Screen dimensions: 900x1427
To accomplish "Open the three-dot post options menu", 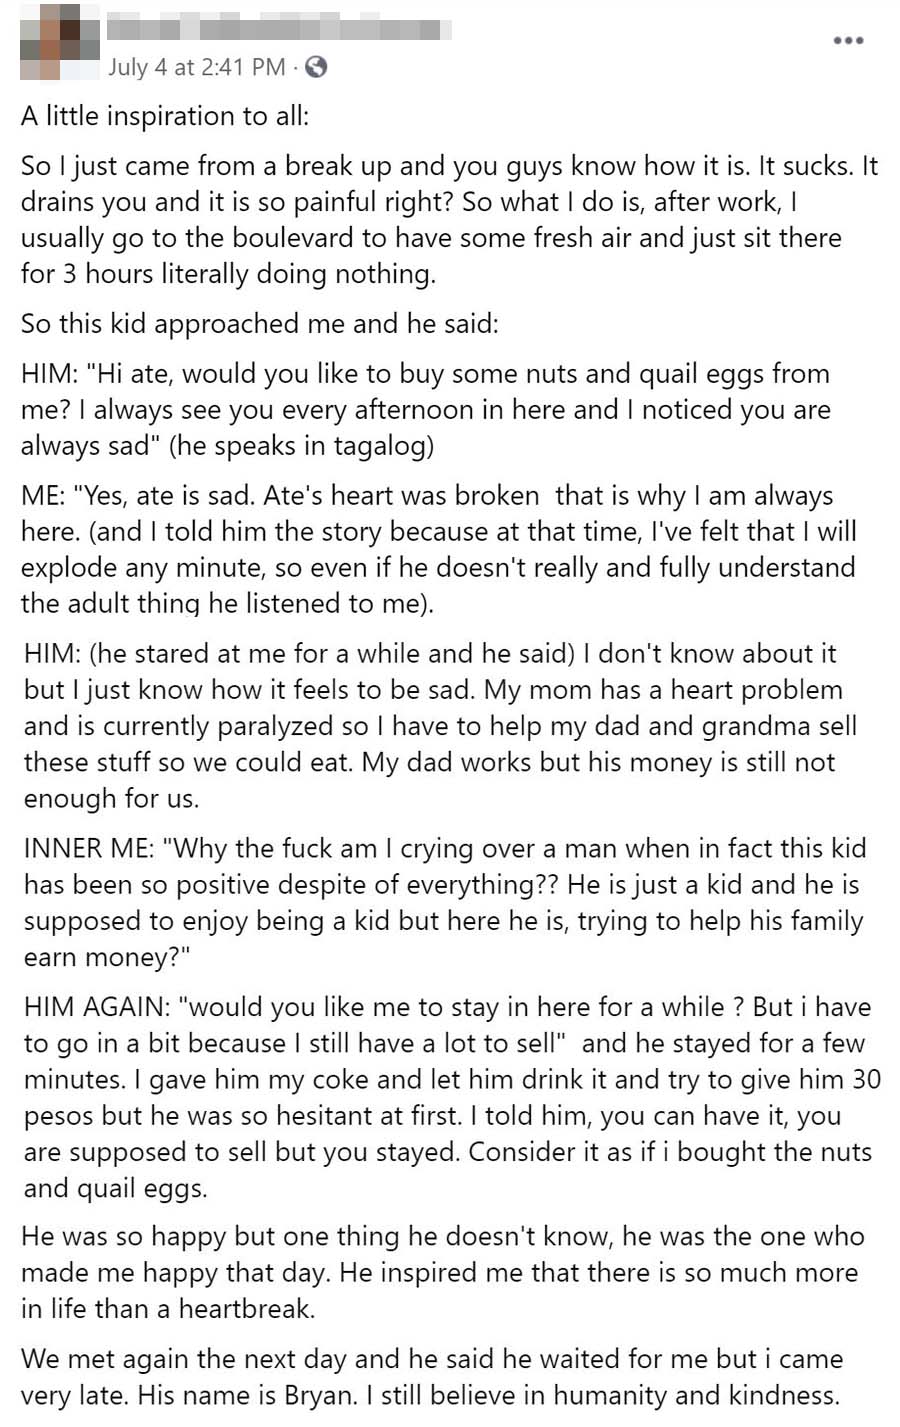I will [847, 40].
